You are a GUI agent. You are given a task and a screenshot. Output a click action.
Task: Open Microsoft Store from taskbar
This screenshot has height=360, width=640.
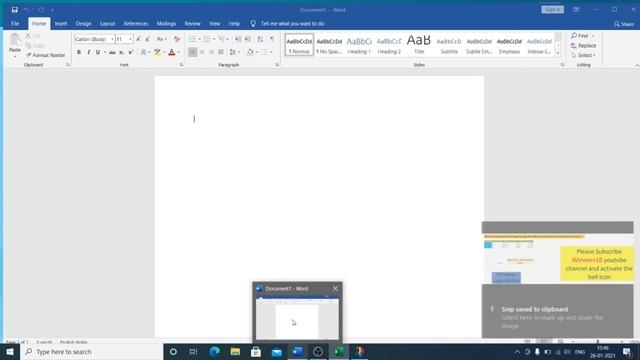point(256,351)
